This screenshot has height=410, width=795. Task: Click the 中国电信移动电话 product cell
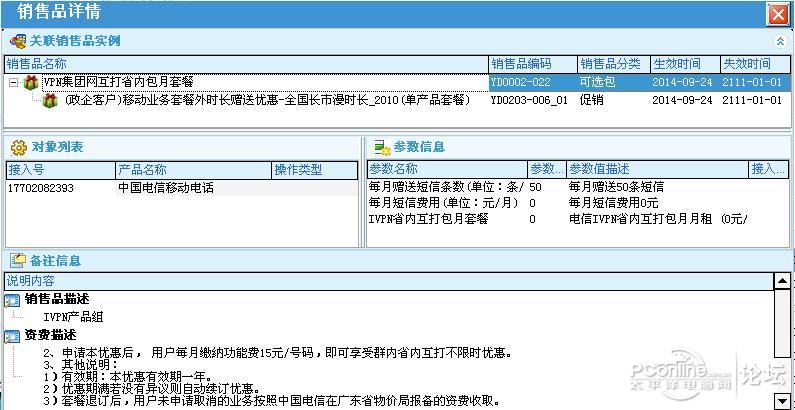pyautogui.click(x=166, y=188)
